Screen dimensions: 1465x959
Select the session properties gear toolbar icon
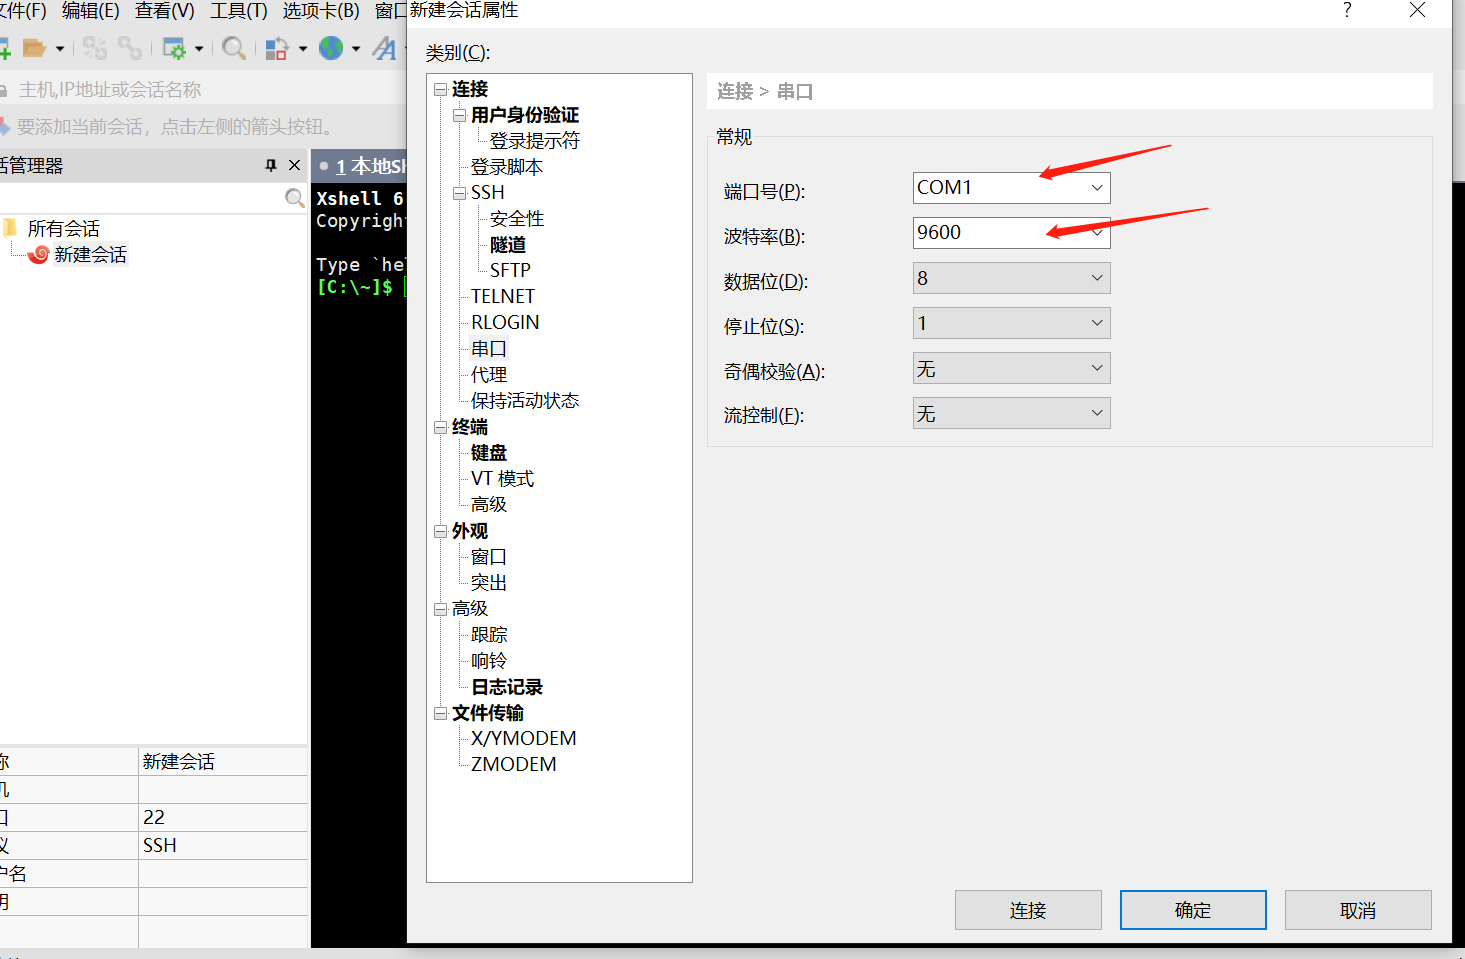tap(176, 47)
